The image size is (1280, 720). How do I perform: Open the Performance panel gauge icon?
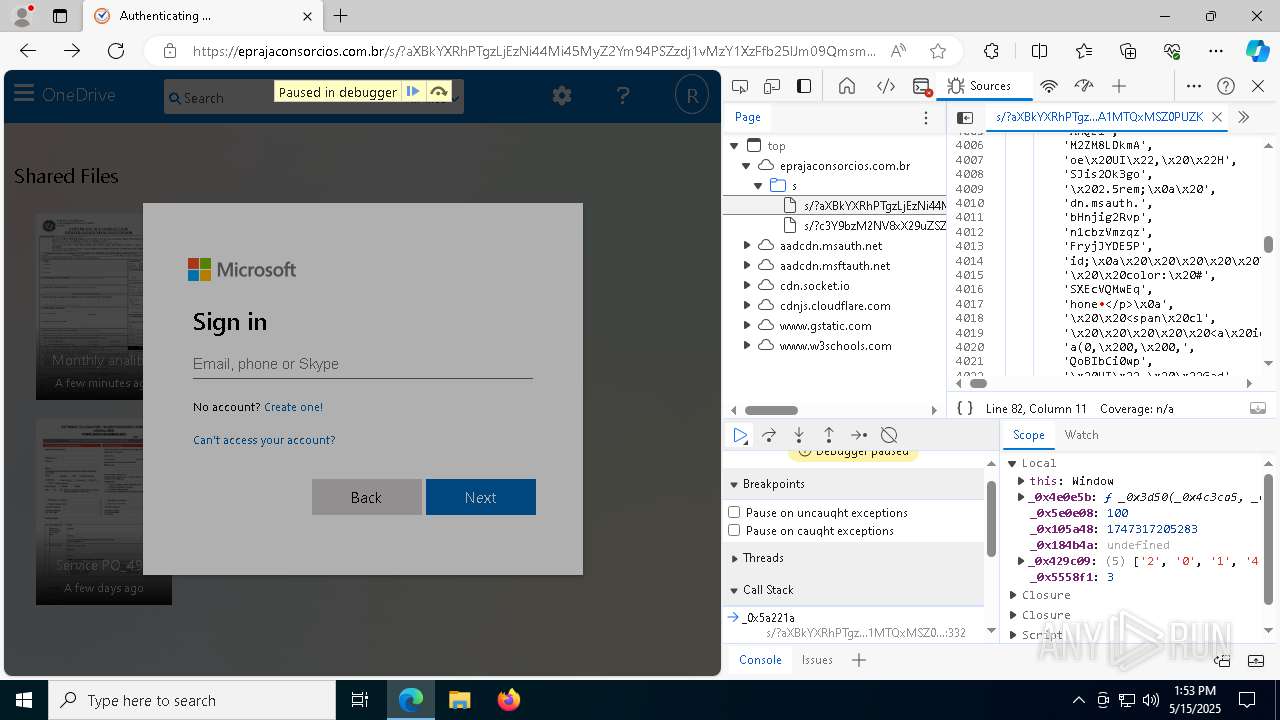pos(1084,87)
